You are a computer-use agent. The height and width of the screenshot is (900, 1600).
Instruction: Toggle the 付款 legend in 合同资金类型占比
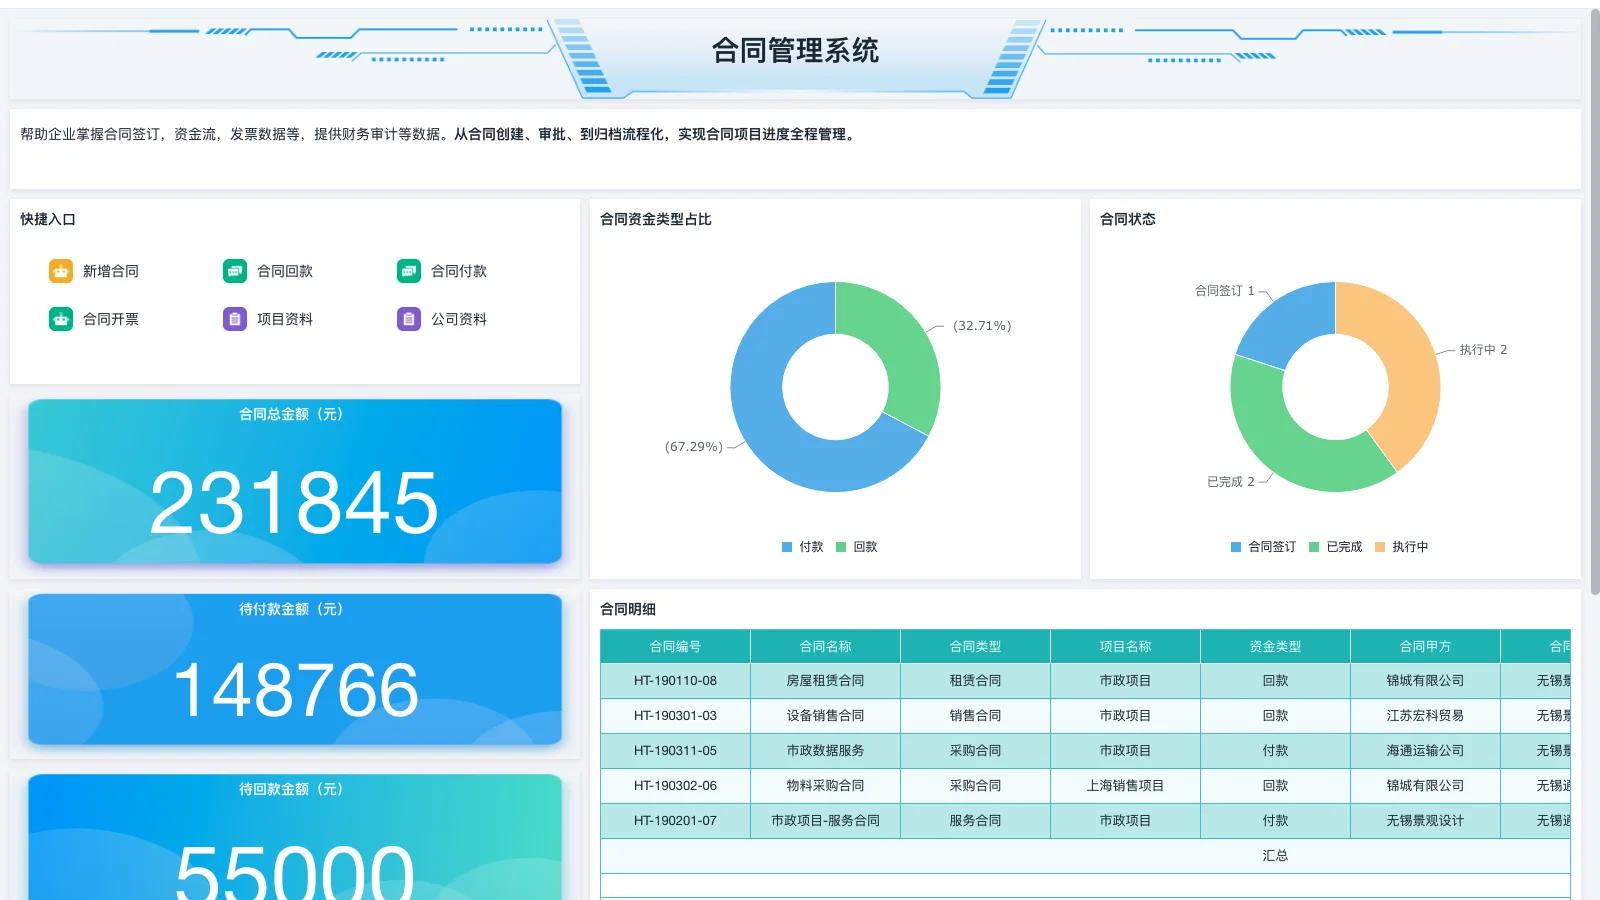coord(802,547)
